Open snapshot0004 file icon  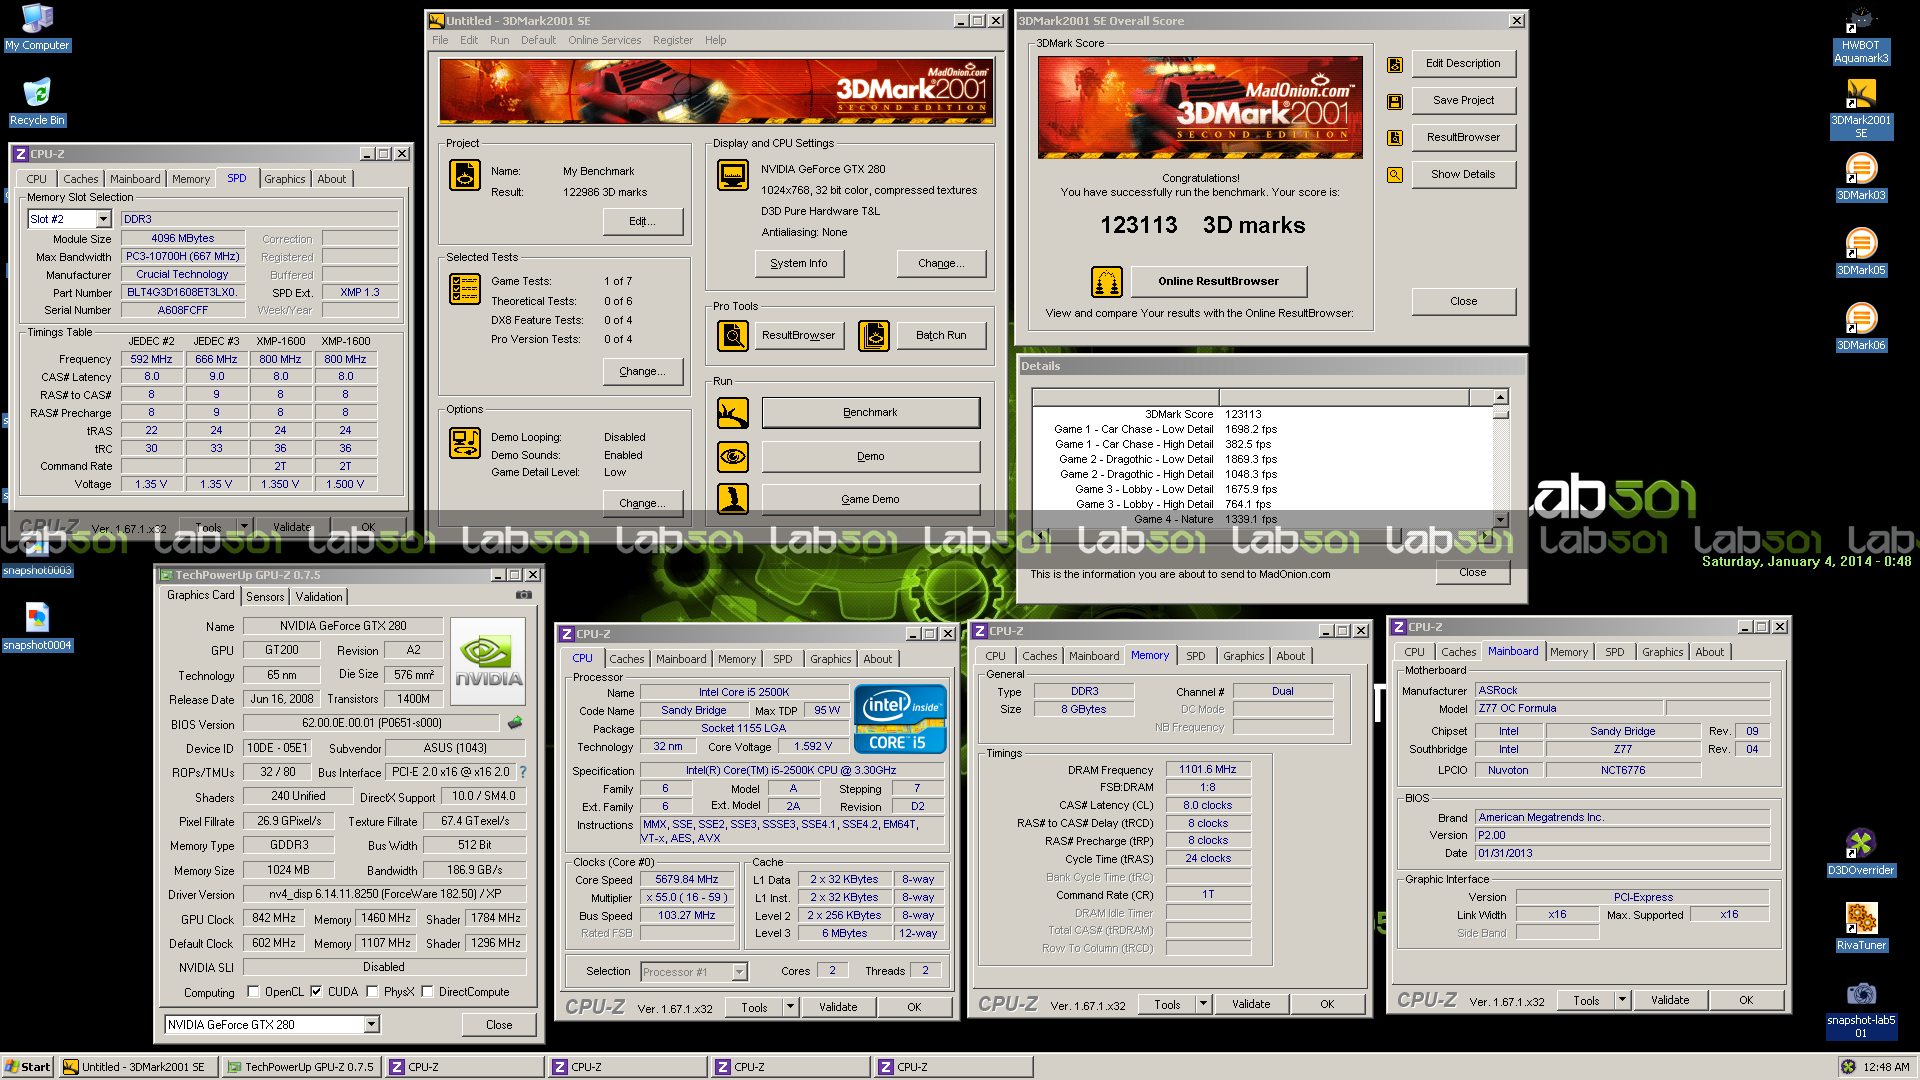point(37,628)
